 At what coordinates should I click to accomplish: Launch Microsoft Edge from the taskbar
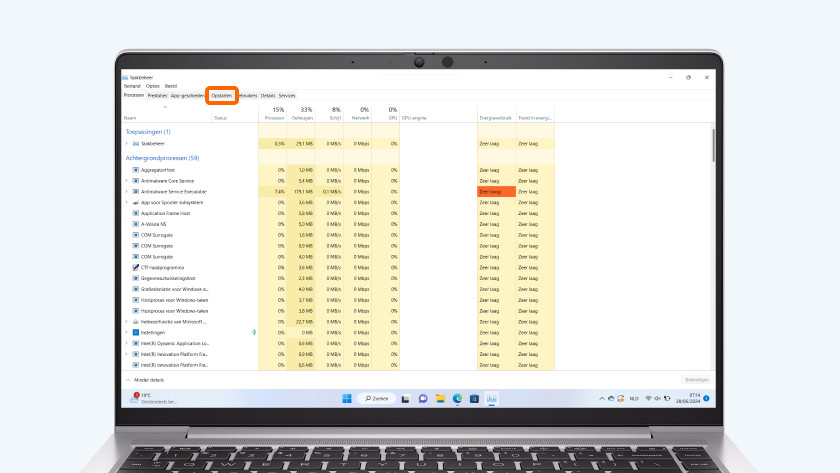coord(457,398)
